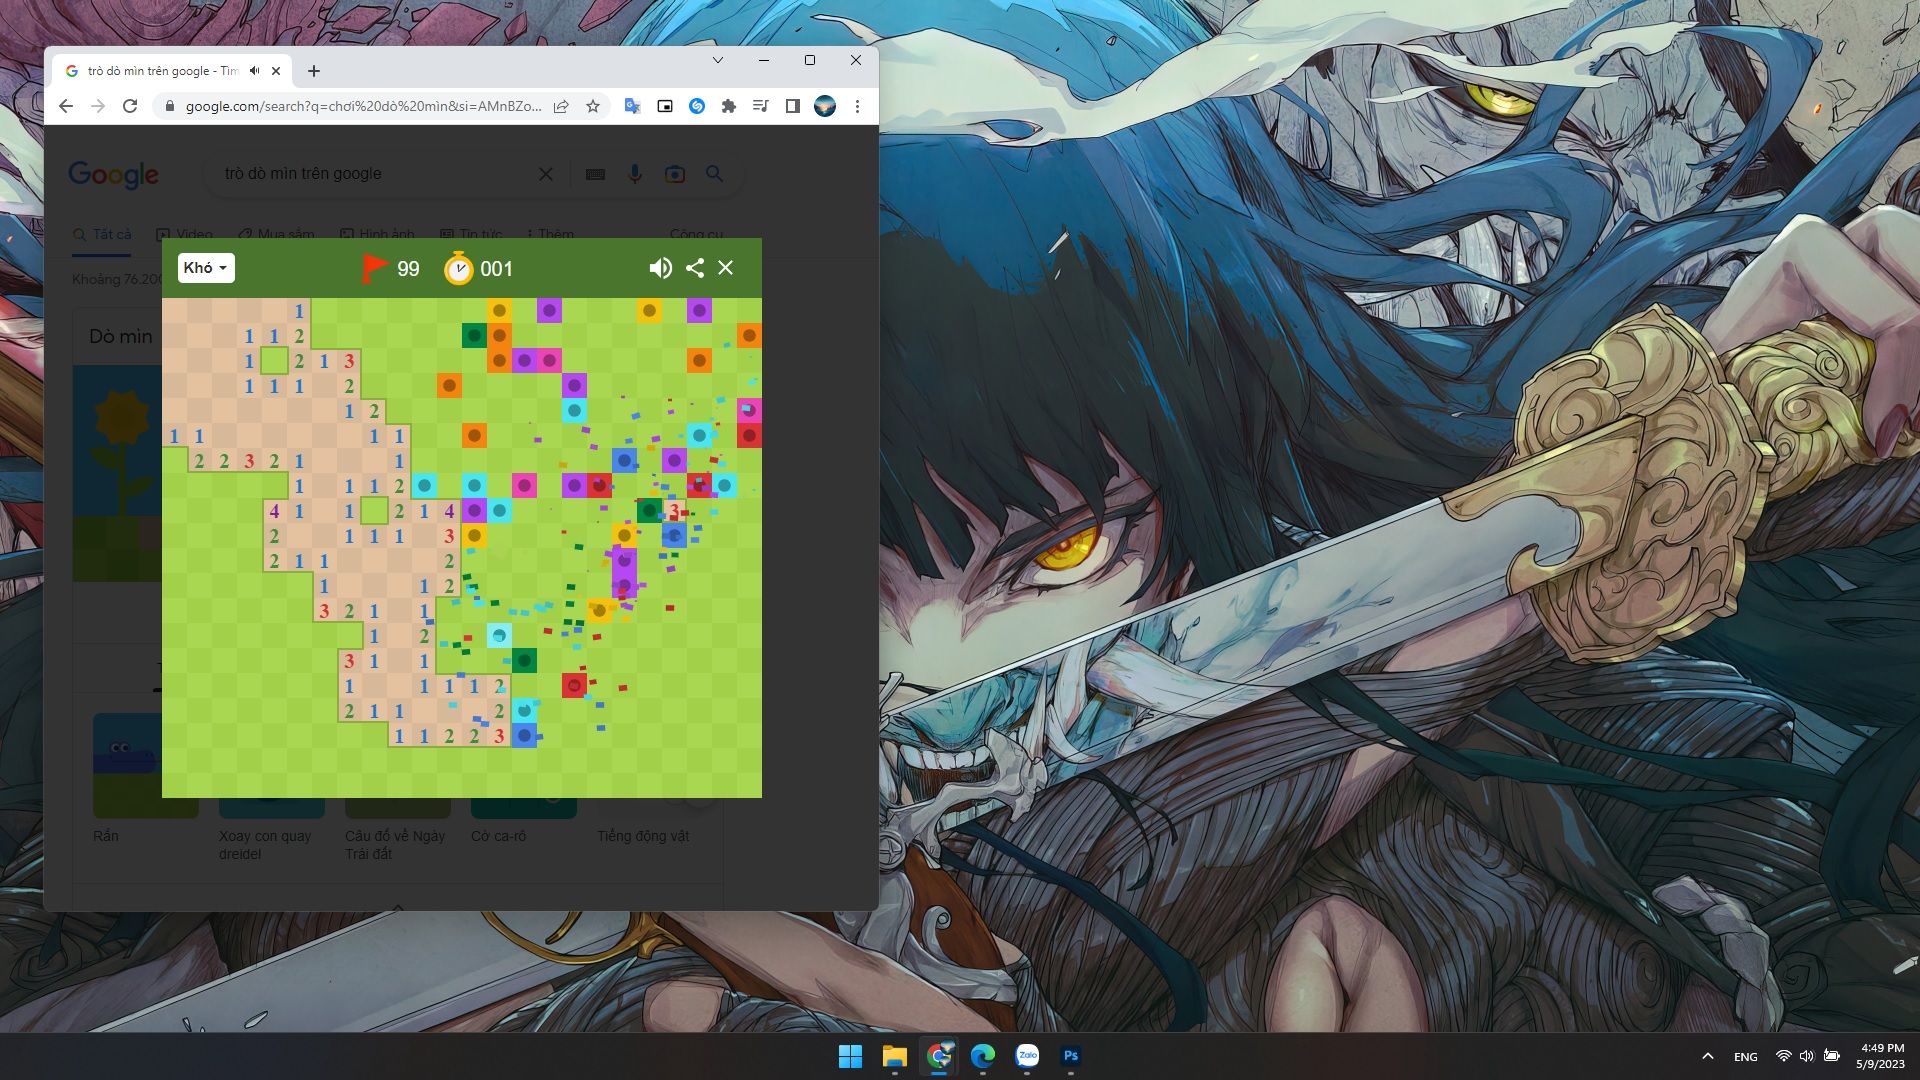Share this page from the address bar

click(x=561, y=106)
